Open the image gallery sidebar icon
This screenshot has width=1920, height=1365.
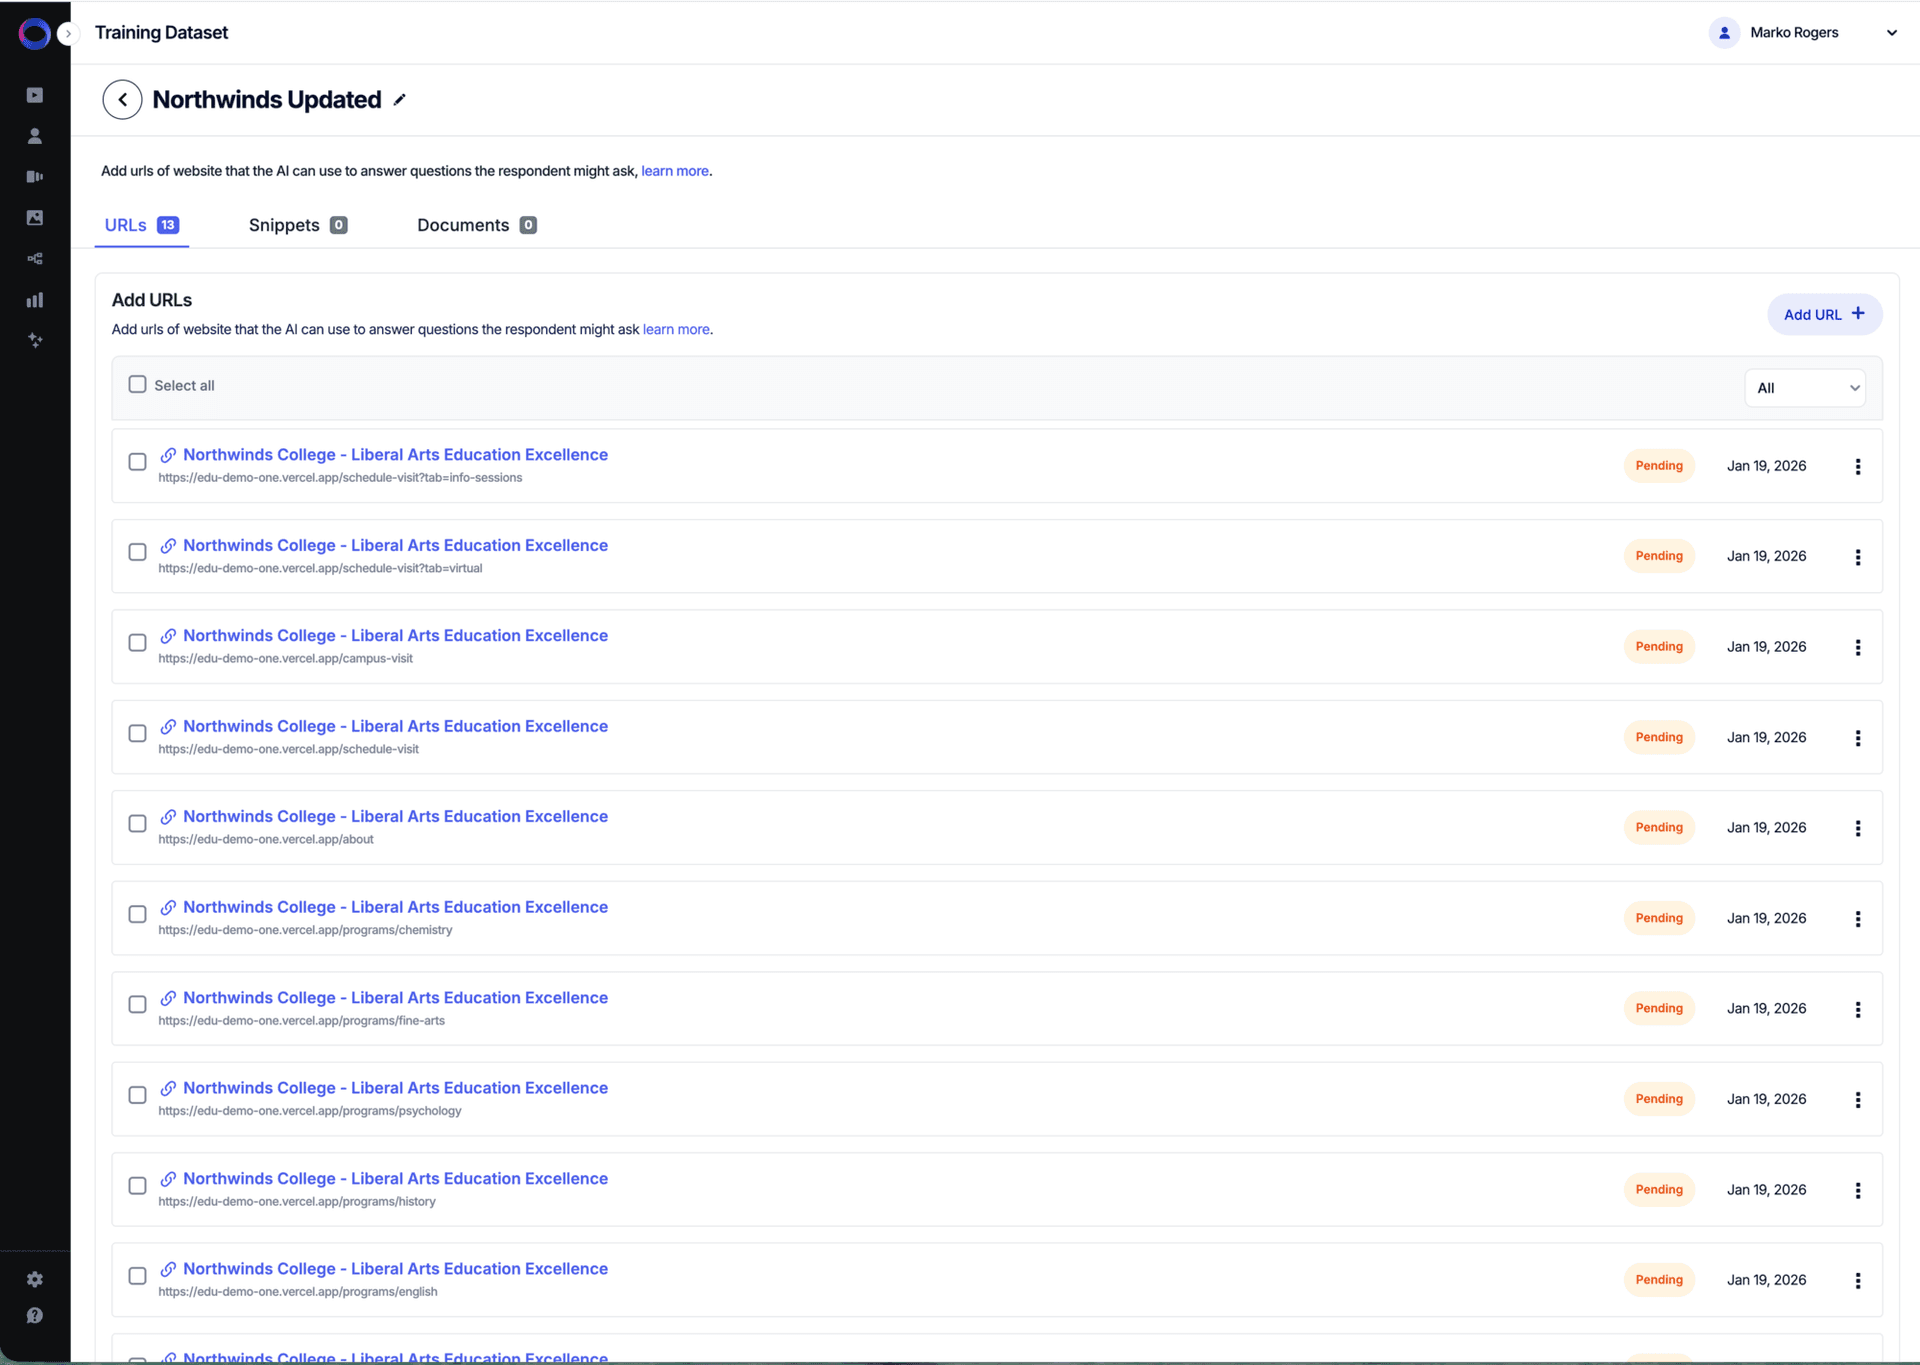click(35, 218)
